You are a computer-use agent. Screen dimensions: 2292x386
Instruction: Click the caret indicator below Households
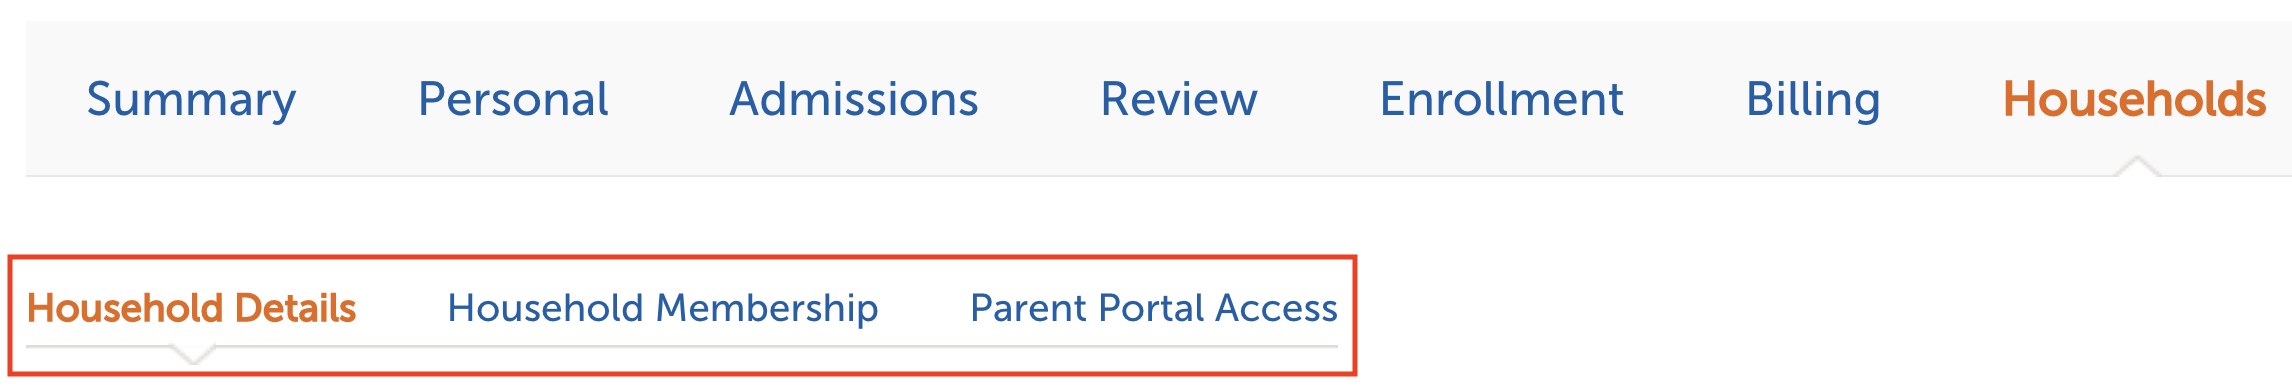click(2137, 166)
